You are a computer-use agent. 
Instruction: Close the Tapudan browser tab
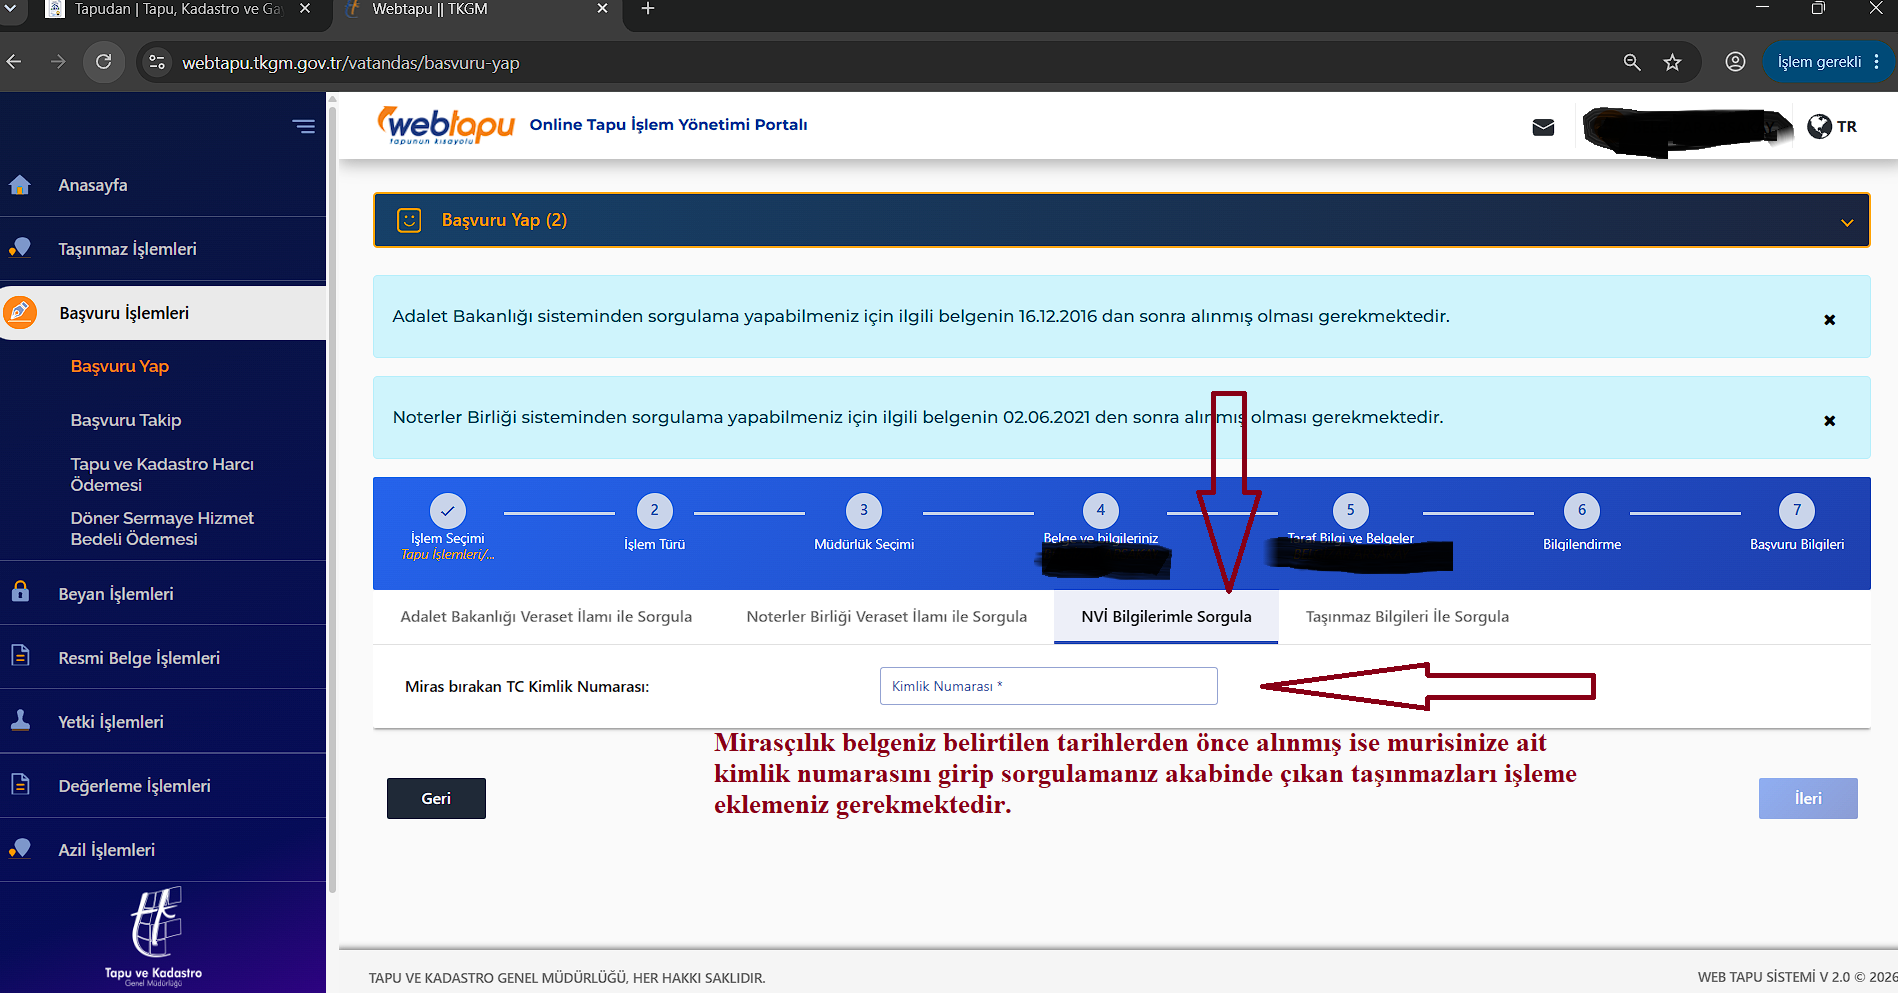point(305,9)
